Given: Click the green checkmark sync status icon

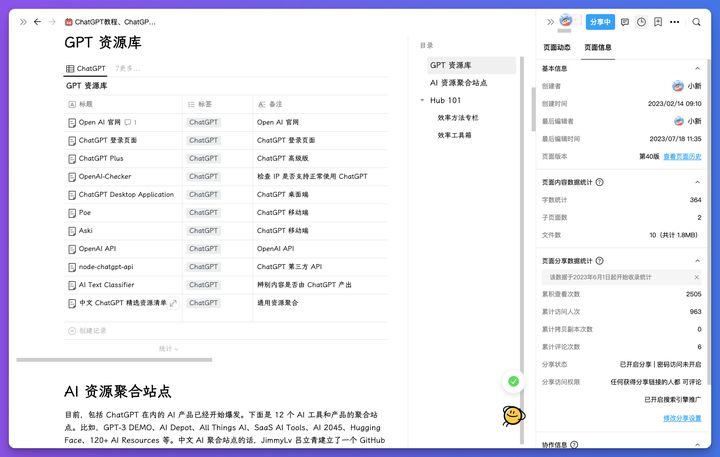Looking at the screenshot, I should 513,381.
